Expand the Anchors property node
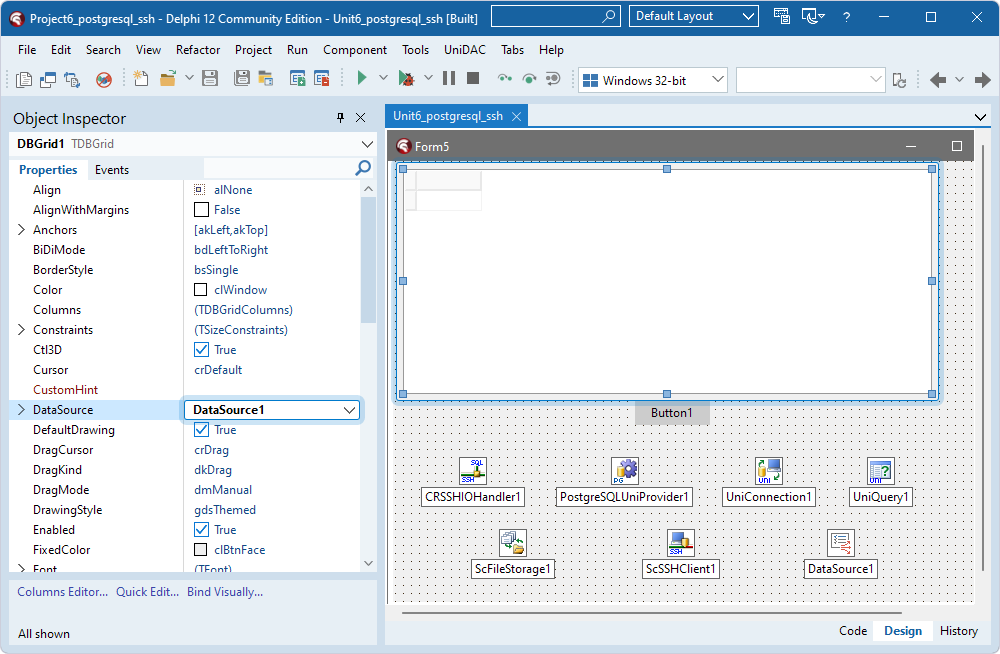Screen dimensions: 1000x654 22,230
